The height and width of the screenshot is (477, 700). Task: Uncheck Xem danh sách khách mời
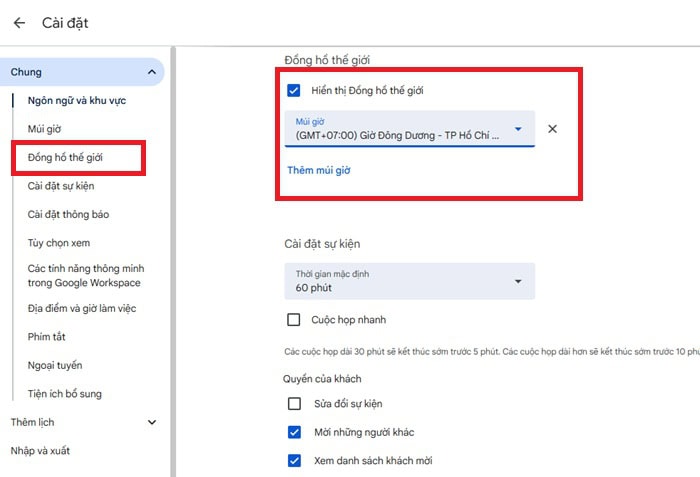tap(294, 461)
